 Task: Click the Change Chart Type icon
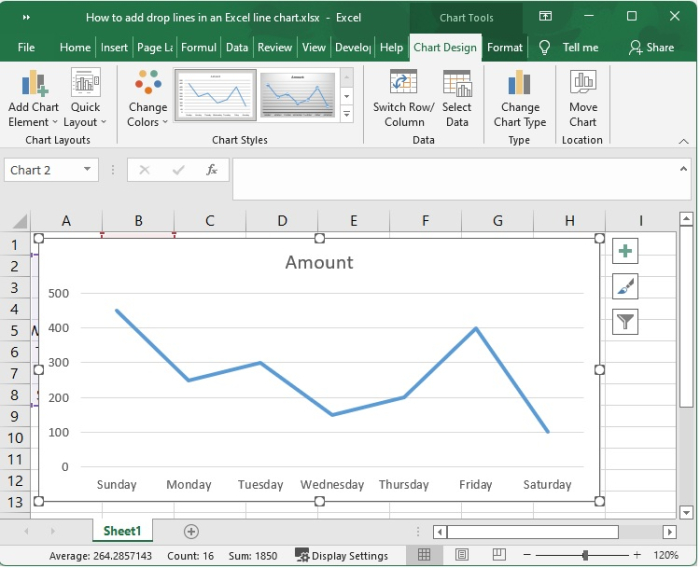tap(519, 84)
